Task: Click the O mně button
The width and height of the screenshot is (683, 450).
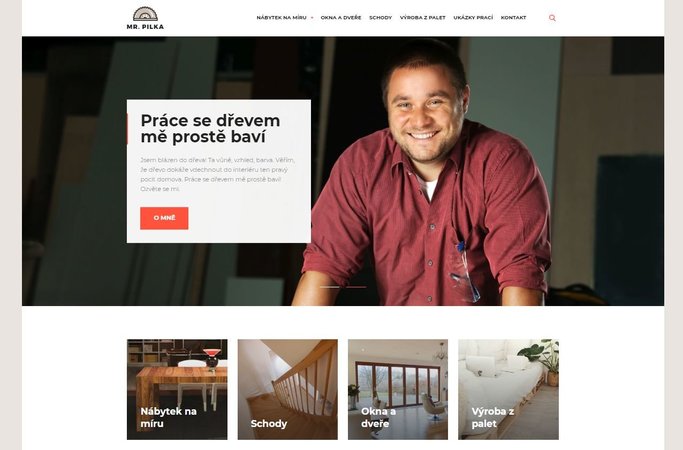Action: [x=164, y=218]
